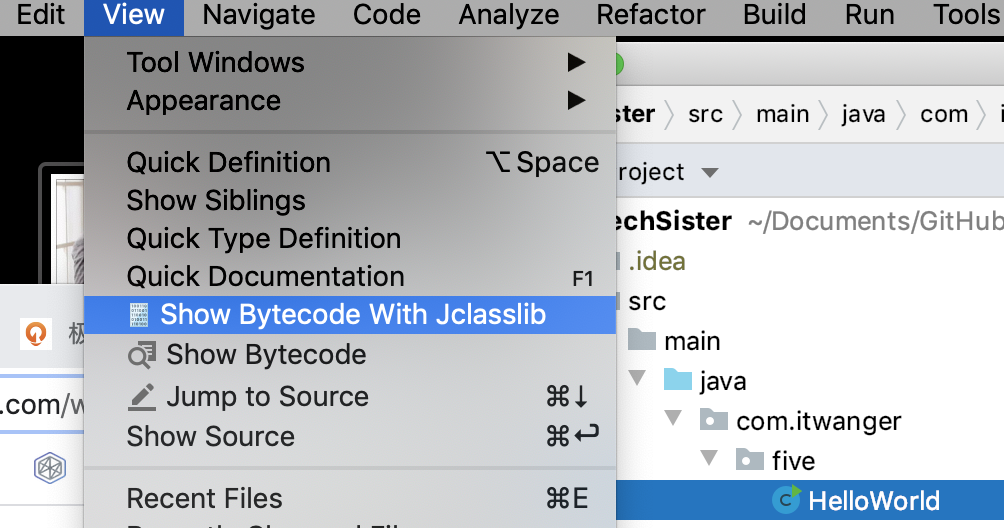Collapse the five package node
This screenshot has height=528, width=1004.
709,461
